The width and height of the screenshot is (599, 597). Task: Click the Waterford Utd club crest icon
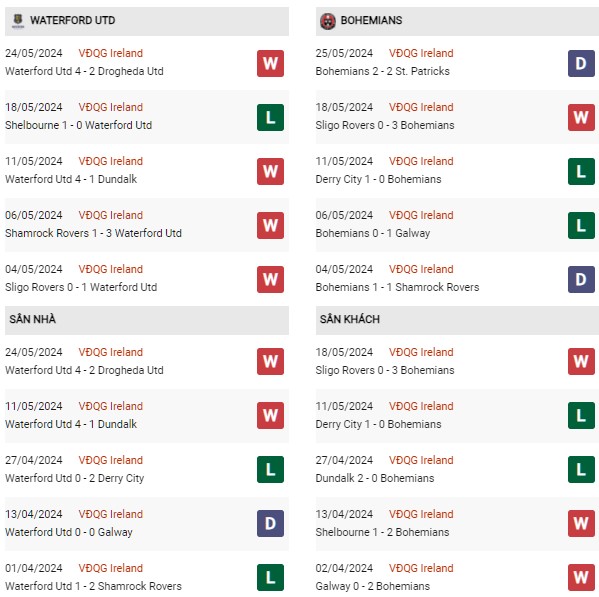[x=18, y=21]
